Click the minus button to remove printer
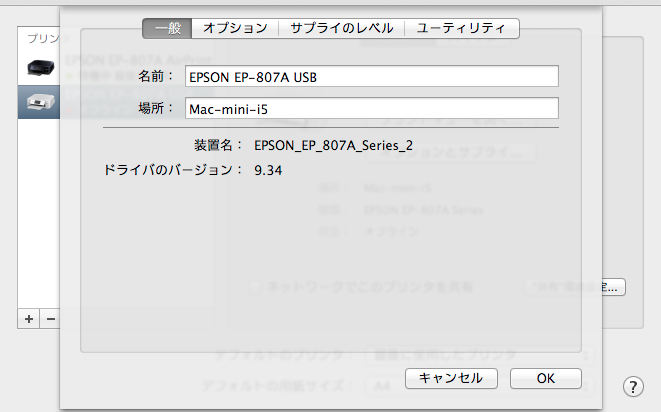 (50, 319)
